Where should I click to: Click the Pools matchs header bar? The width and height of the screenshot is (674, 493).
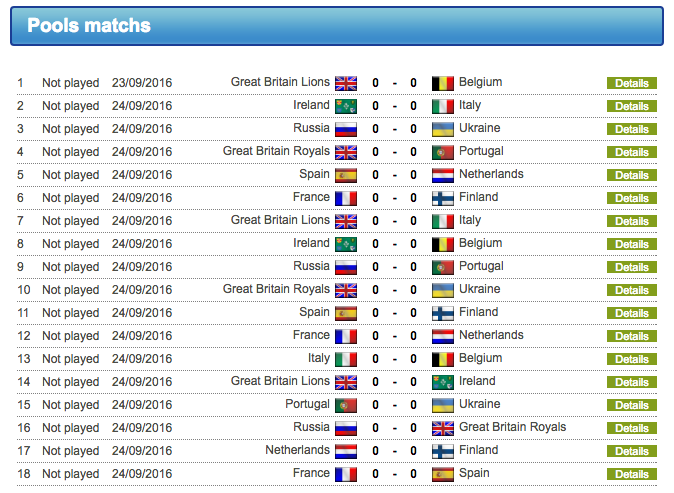[x=336, y=26]
